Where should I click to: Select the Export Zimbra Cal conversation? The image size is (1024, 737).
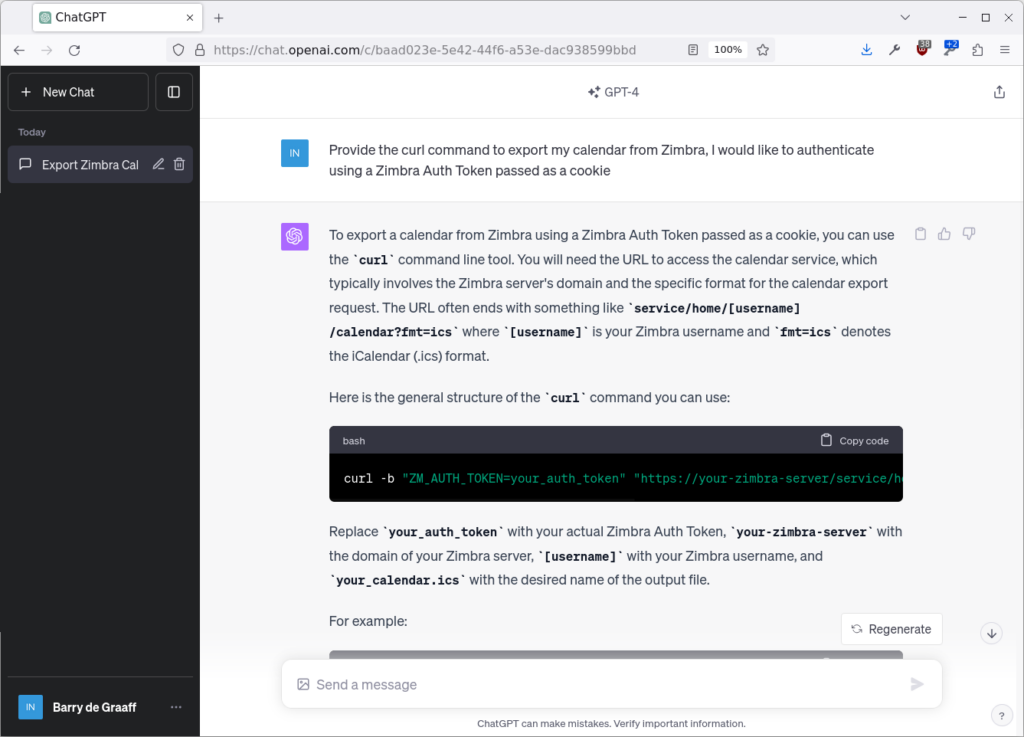coord(90,164)
